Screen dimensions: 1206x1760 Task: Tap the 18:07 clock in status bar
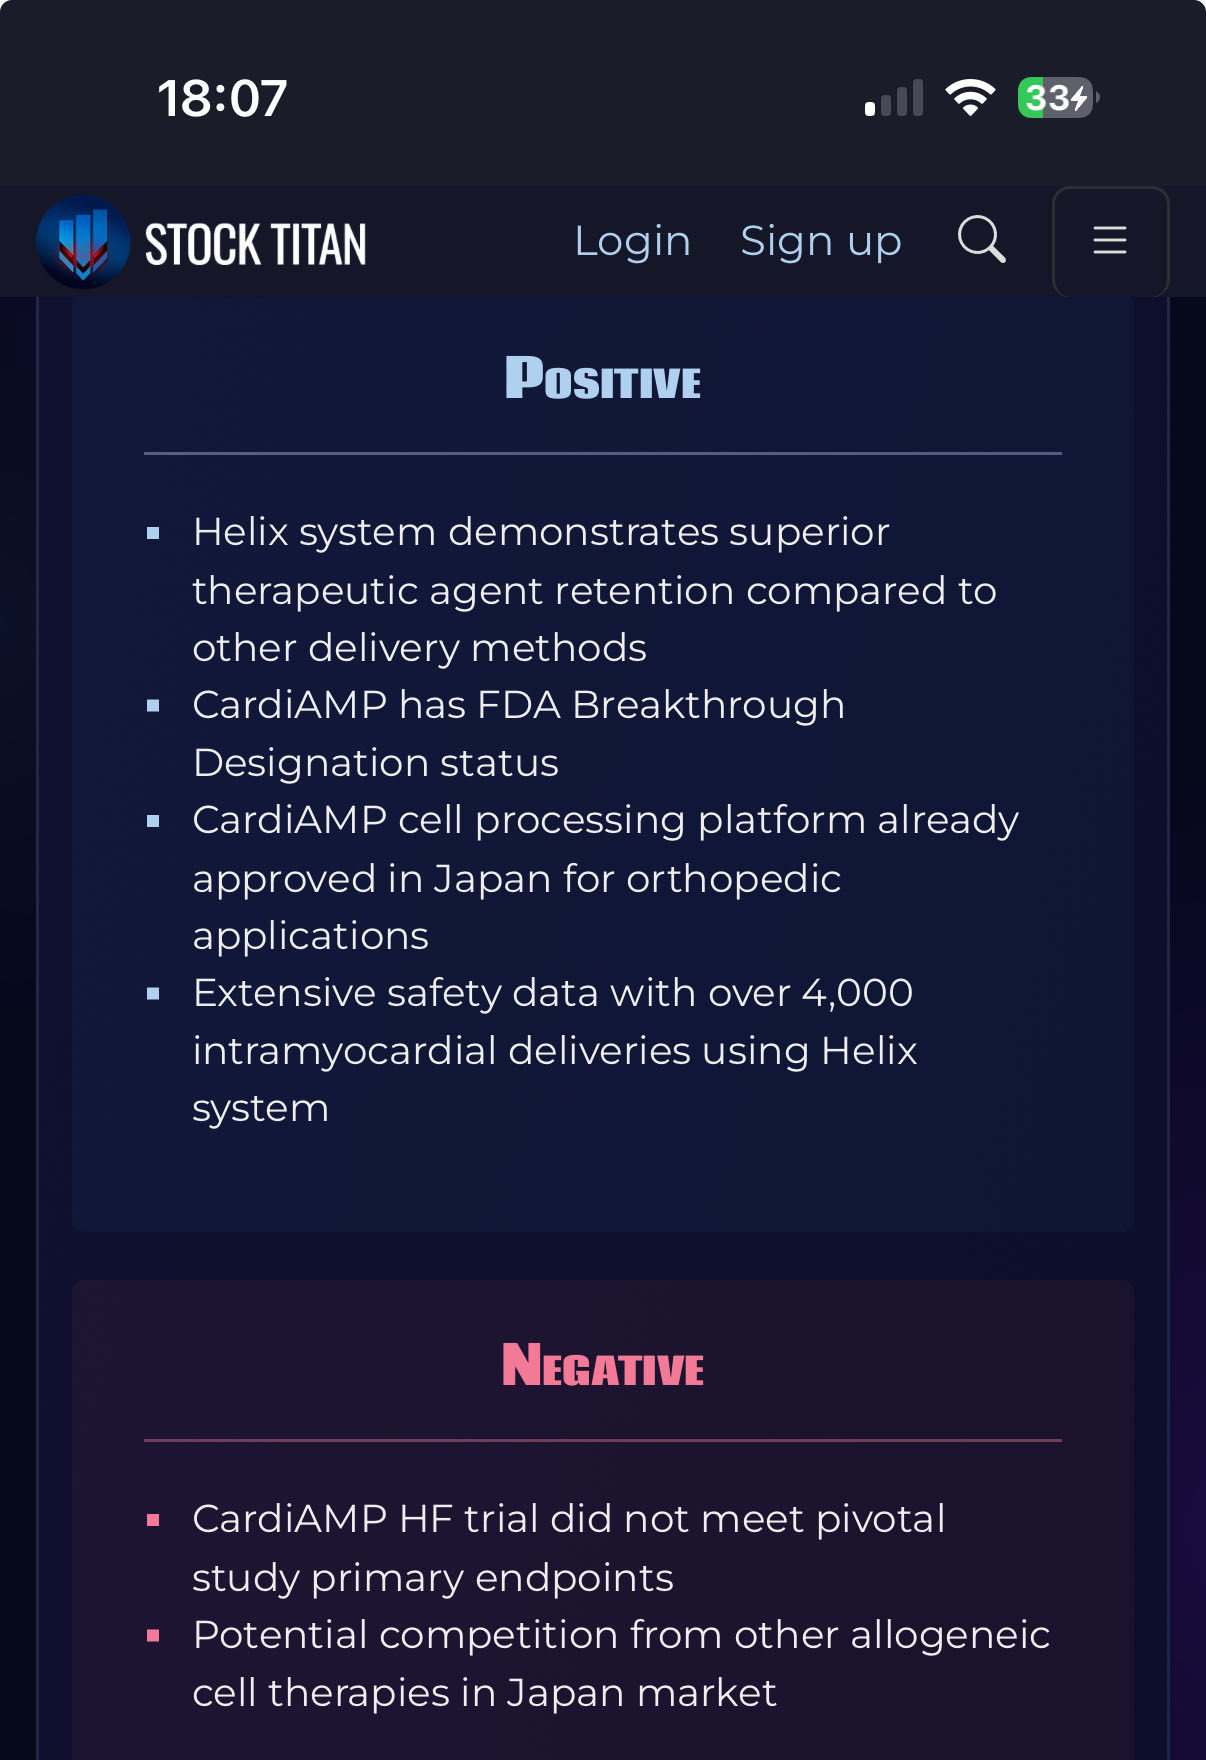coord(222,99)
